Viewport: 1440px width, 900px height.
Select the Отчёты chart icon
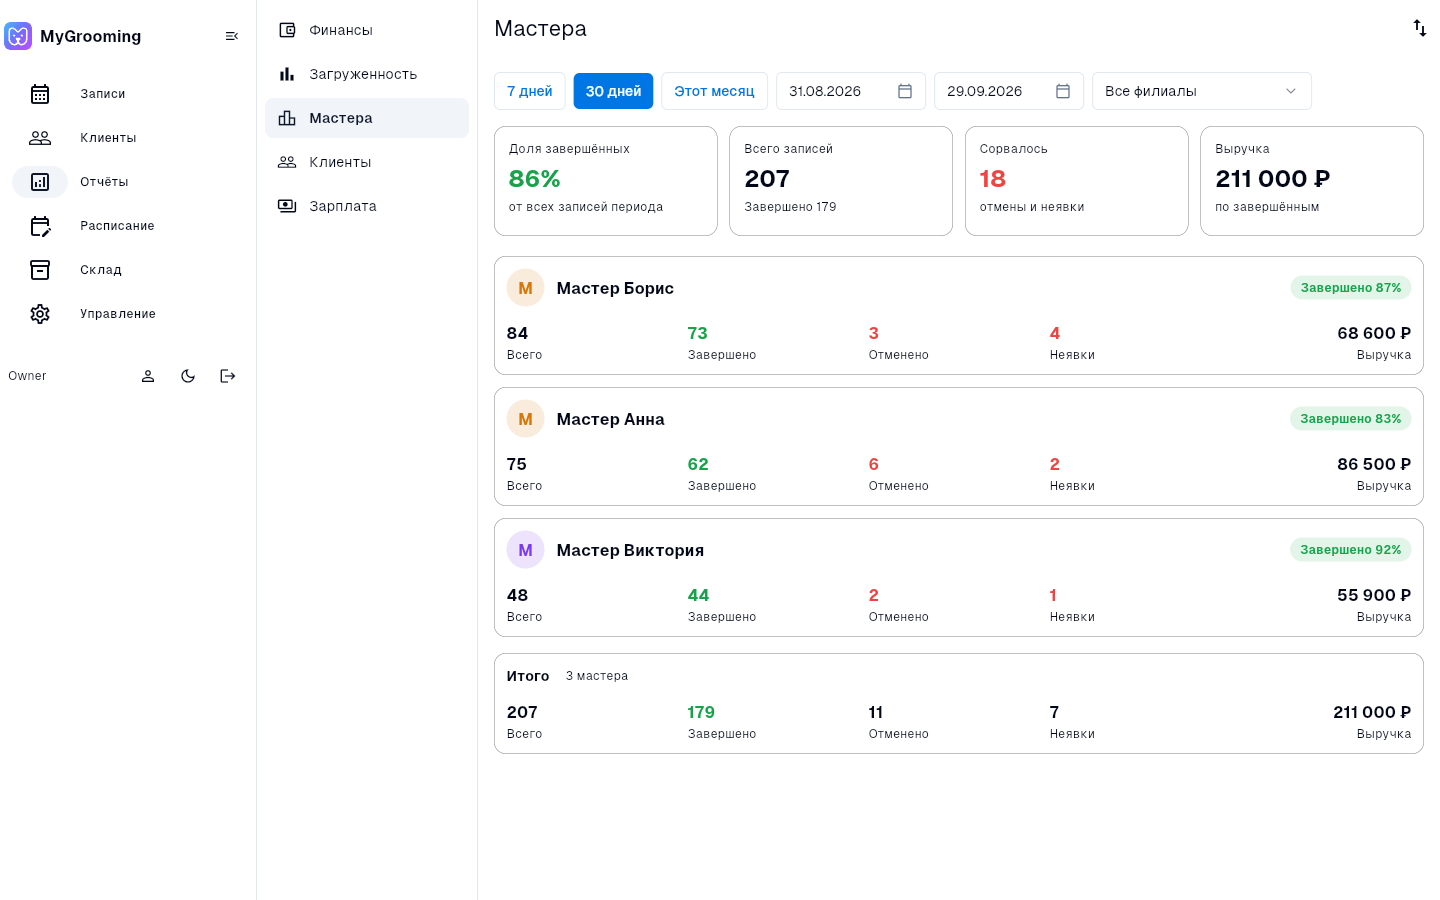pos(40,182)
